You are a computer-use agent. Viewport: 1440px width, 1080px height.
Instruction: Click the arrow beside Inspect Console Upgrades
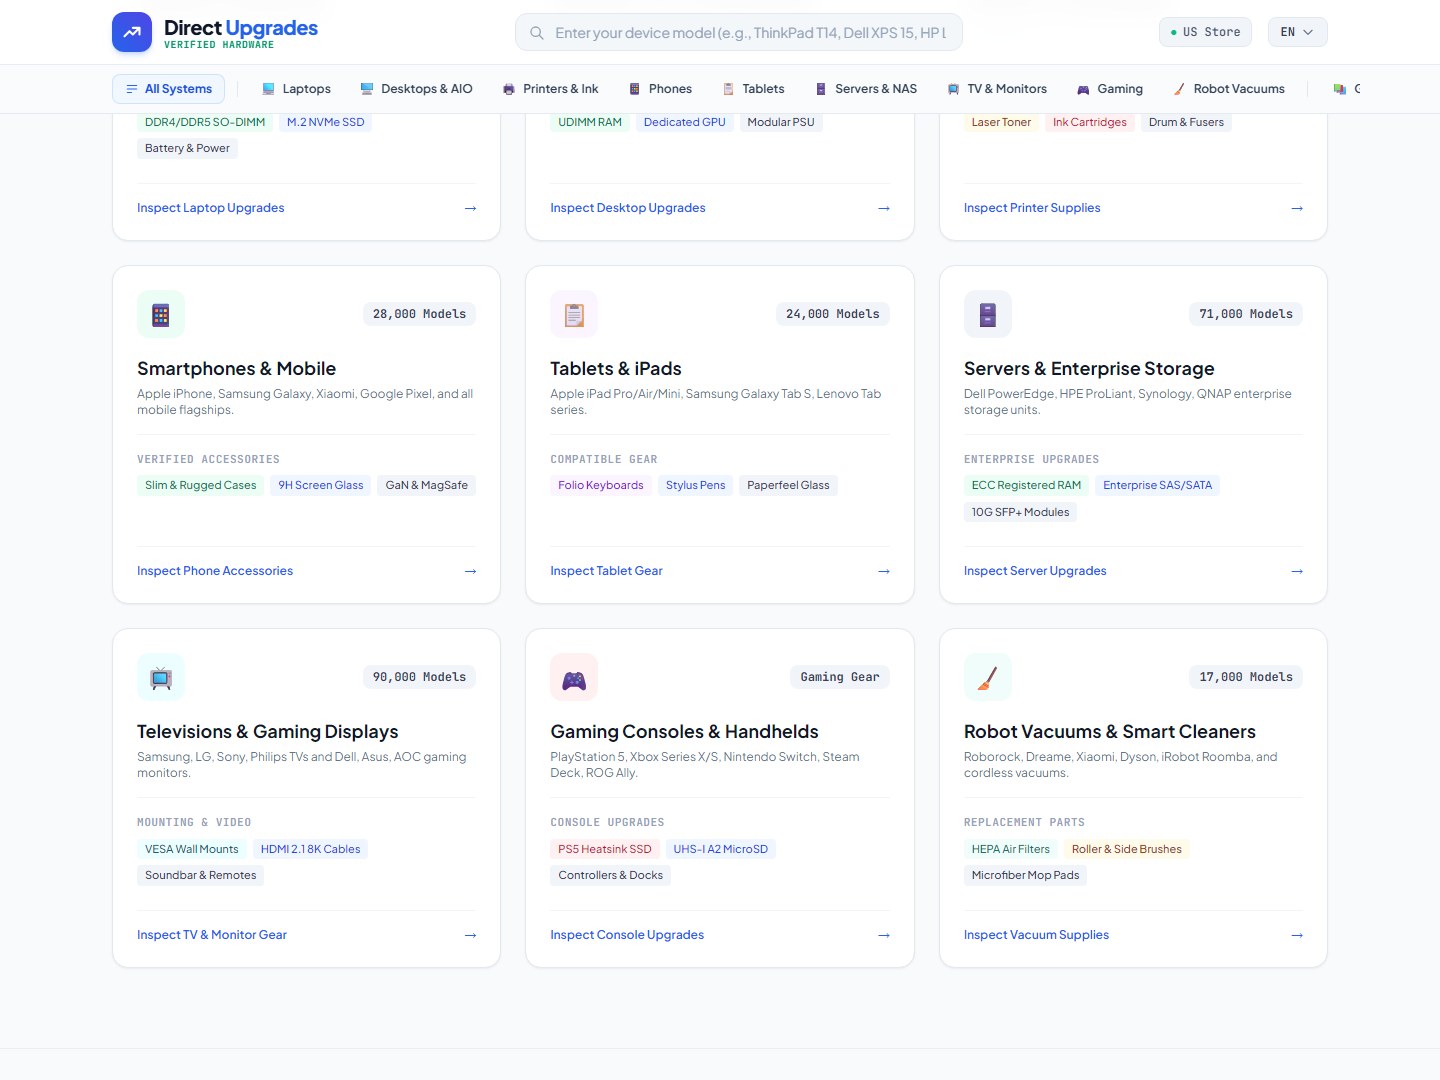click(x=884, y=935)
